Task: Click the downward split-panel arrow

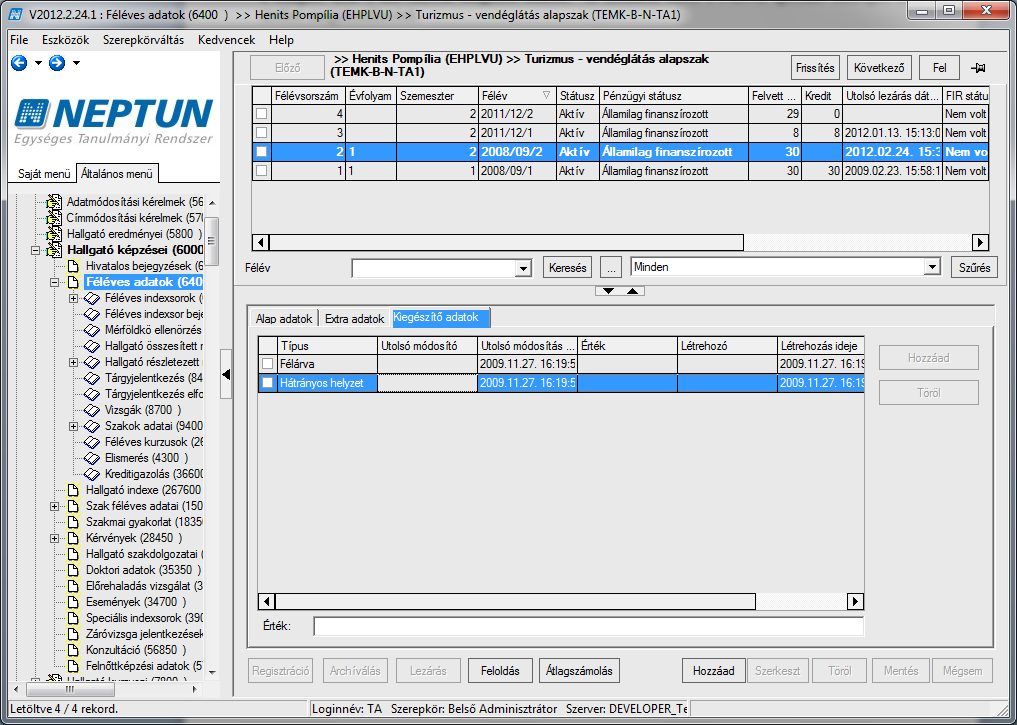Action: coord(608,291)
